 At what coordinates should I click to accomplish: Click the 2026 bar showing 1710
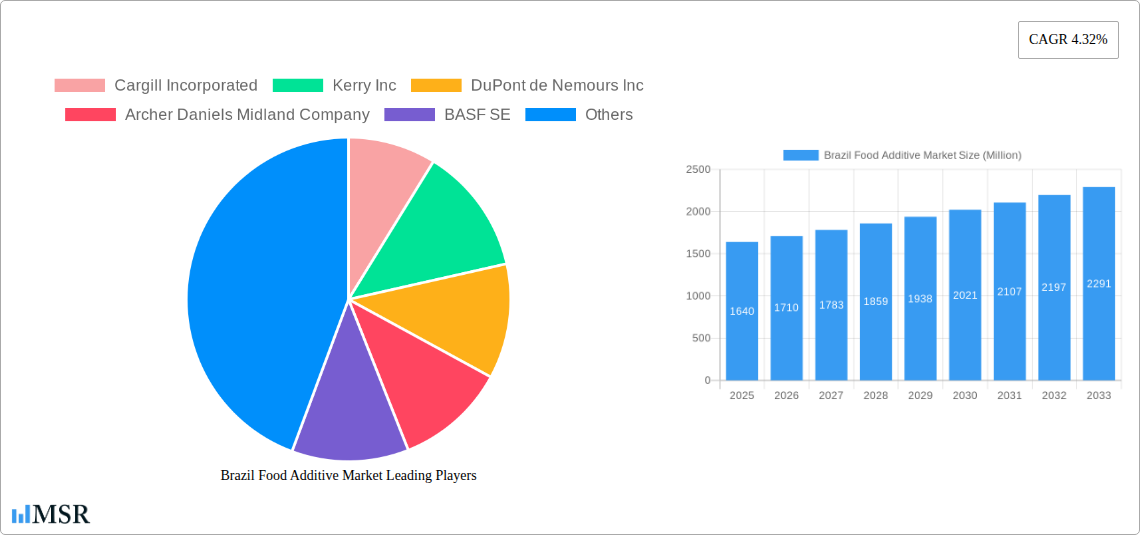point(787,308)
